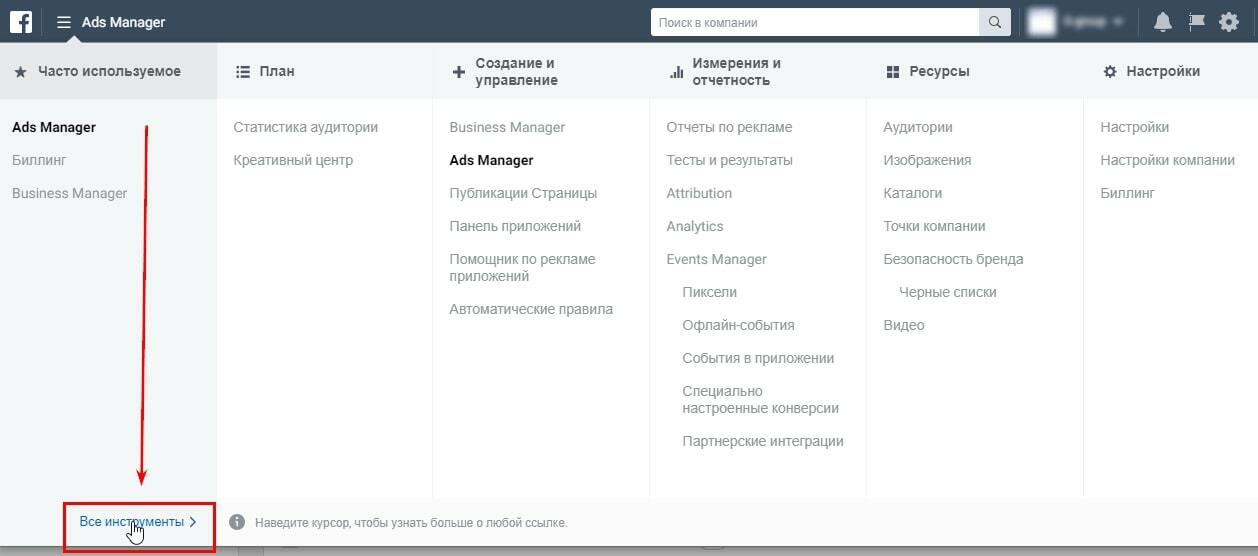Screen dimensions: 1258x556
Task: Open События в приложении
Action: [x=758, y=358]
